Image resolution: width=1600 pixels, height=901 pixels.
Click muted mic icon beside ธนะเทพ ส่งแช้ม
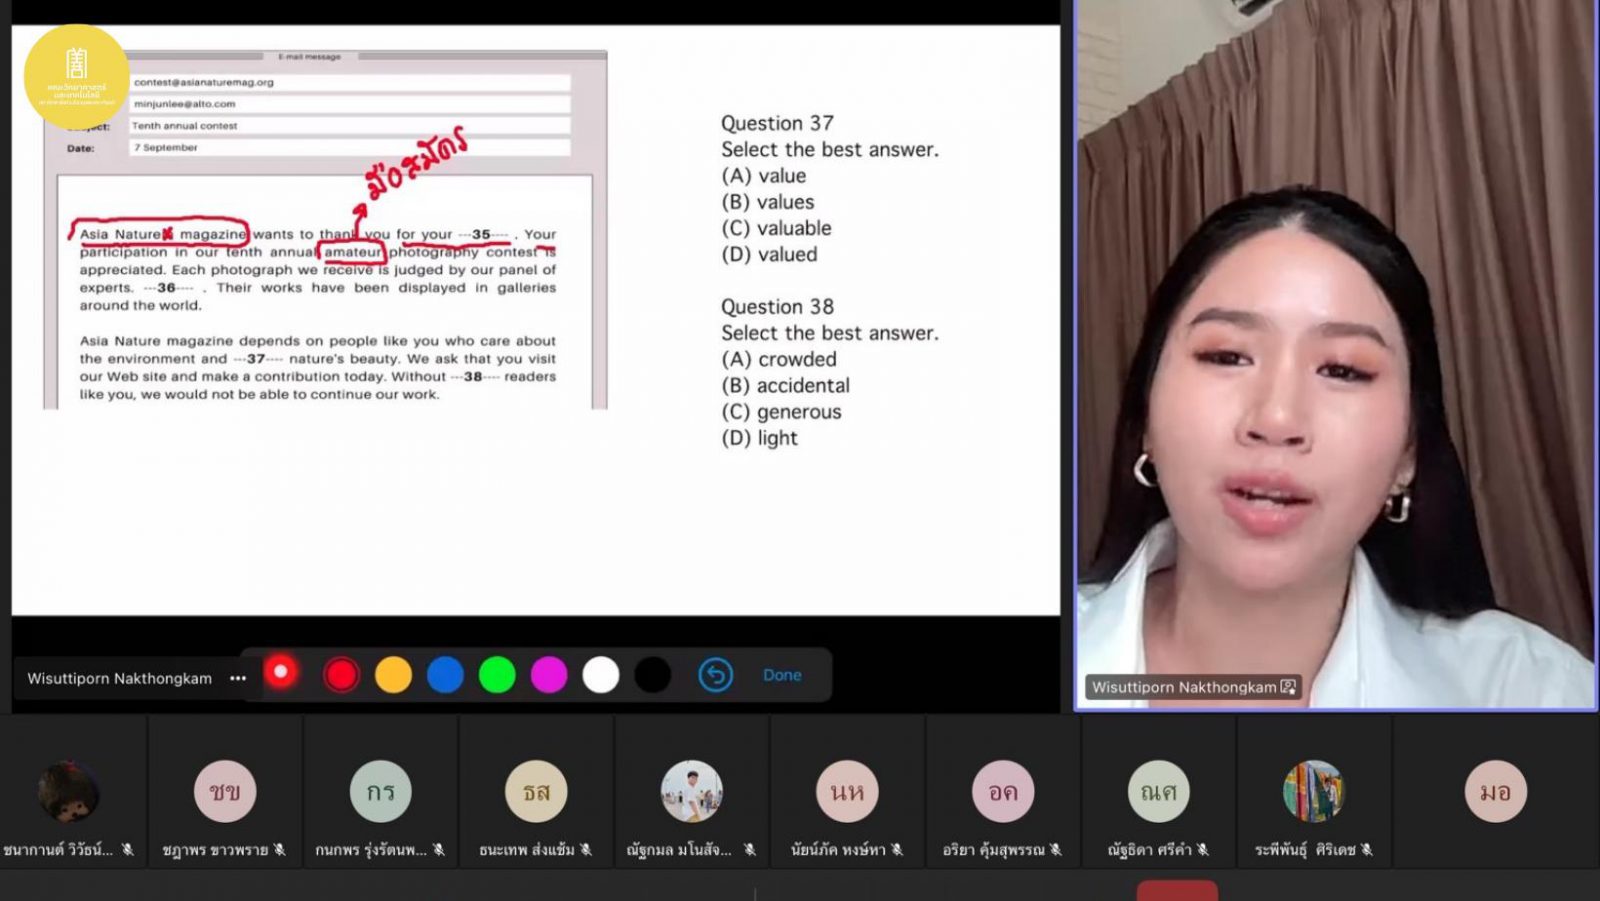tap(586, 849)
